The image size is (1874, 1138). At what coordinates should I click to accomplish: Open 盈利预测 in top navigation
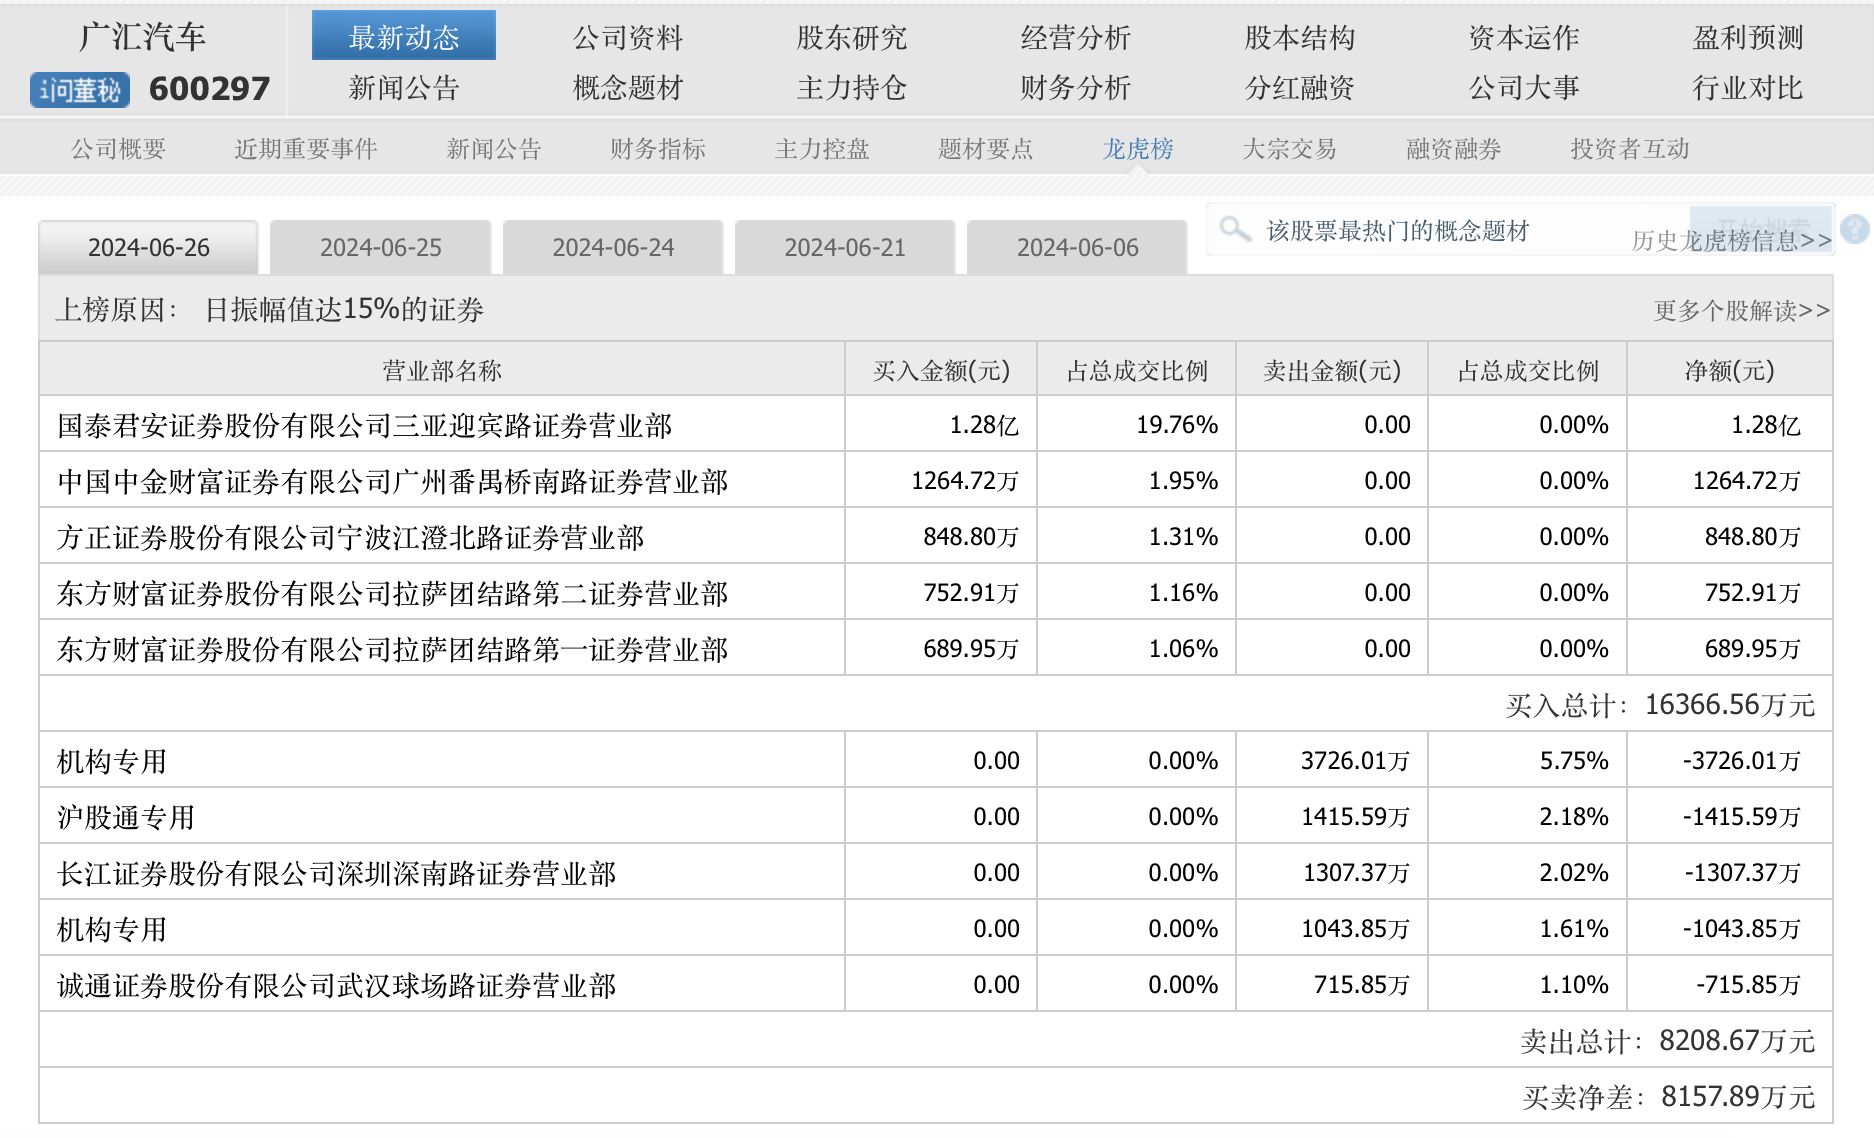coord(1747,38)
